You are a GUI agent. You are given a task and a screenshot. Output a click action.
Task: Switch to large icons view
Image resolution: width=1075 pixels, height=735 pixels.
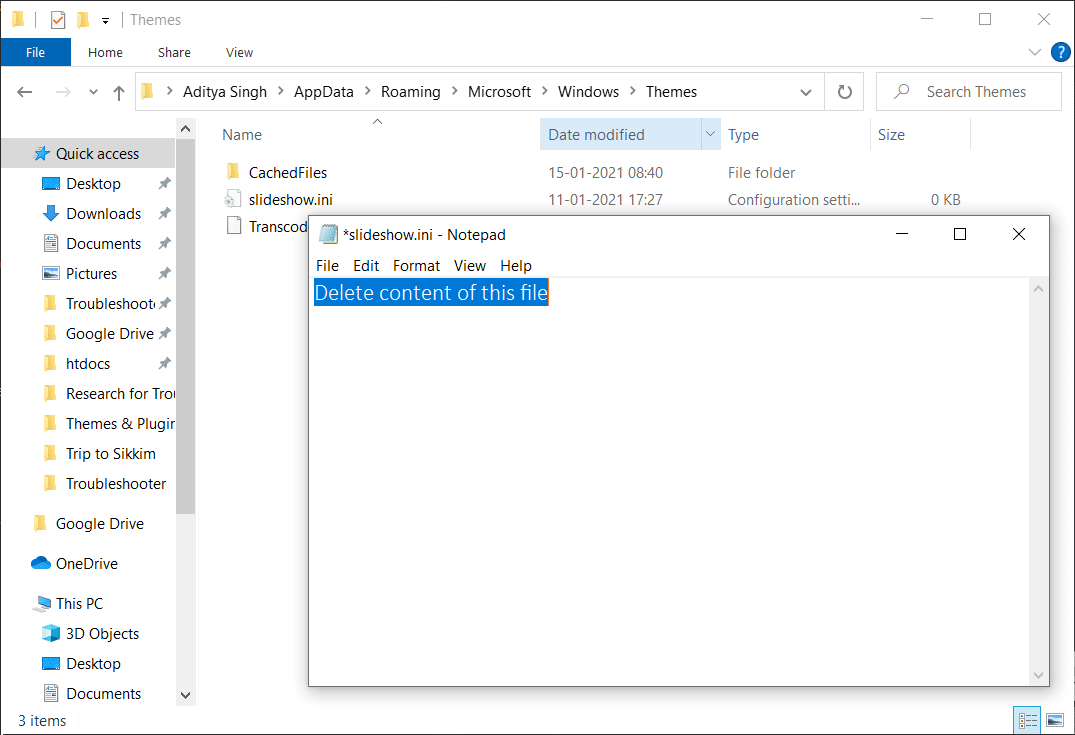(x=1054, y=720)
